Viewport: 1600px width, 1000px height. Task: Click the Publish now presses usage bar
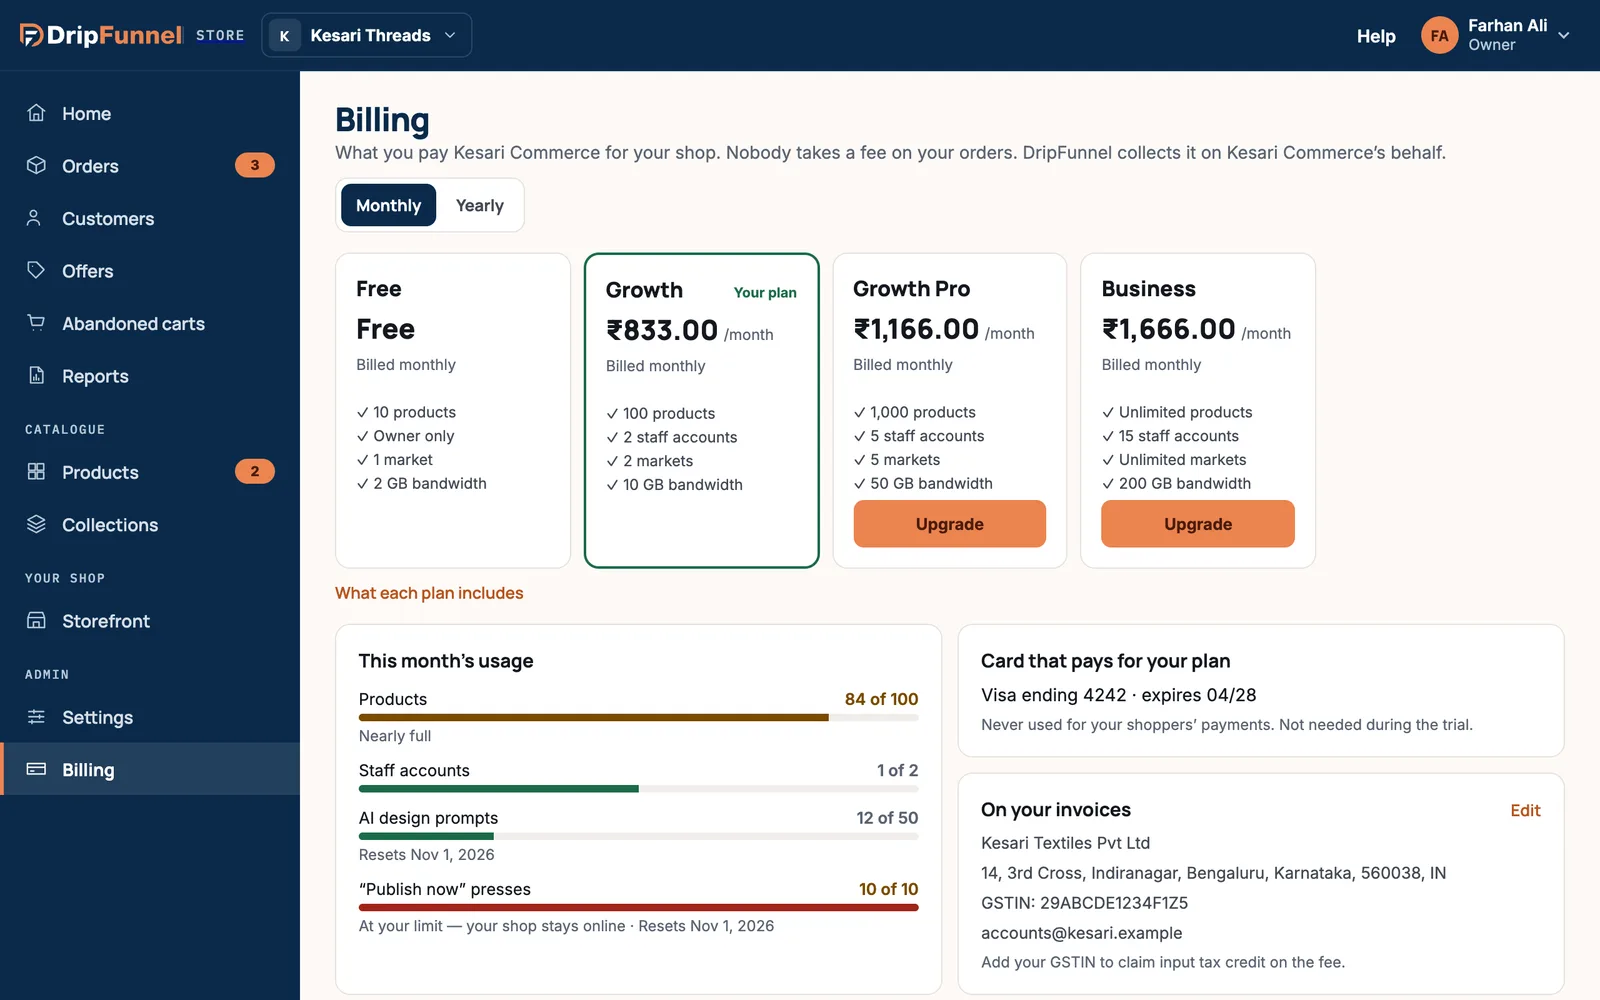638,907
